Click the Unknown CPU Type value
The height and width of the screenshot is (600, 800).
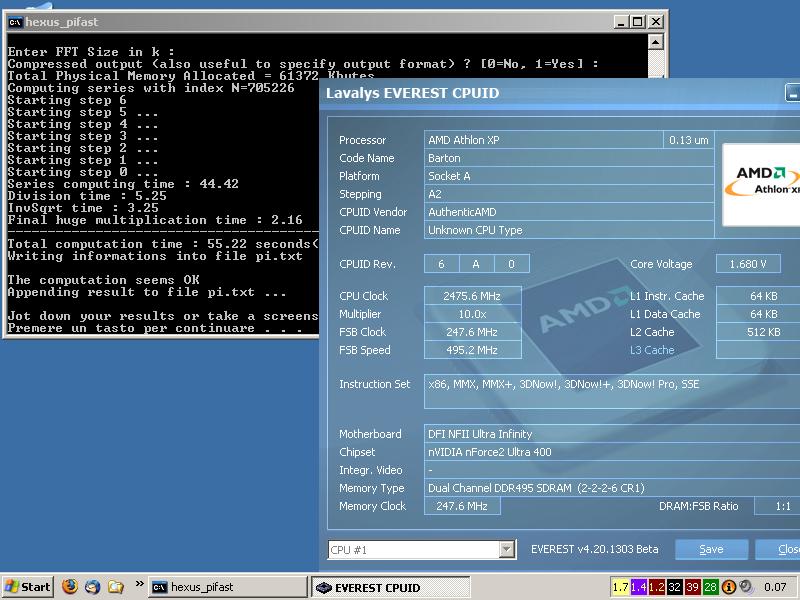(x=569, y=230)
